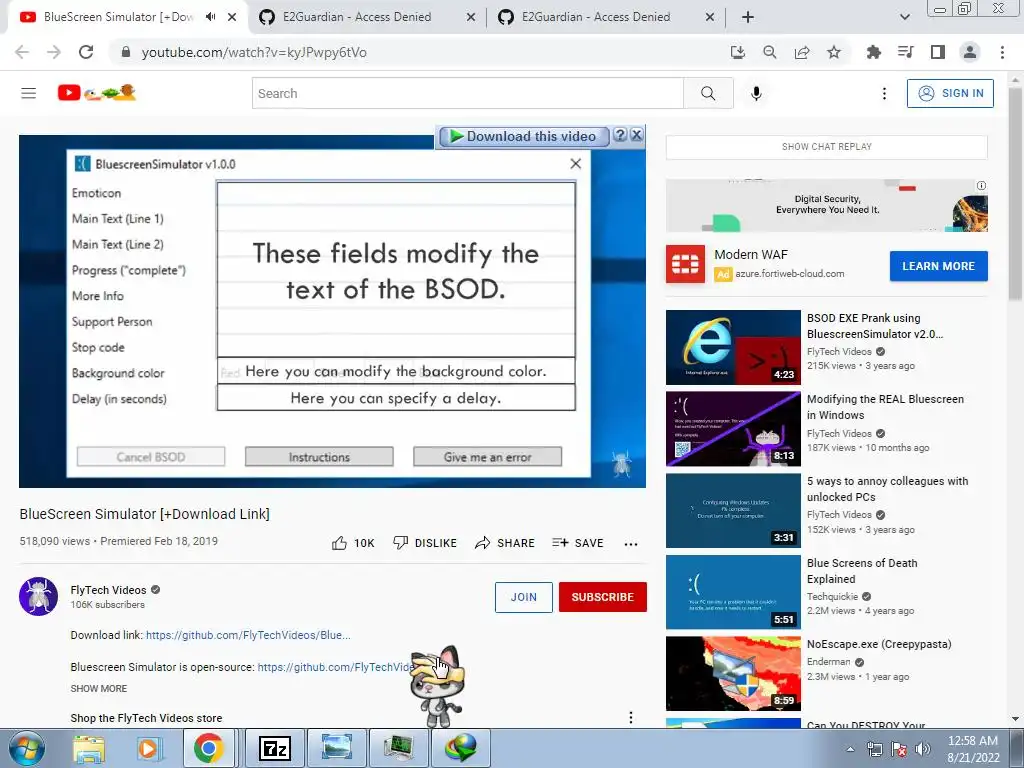Open Windows Media Player from the taskbar
Viewport: 1024px width, 768px height.
click(148, 748)
